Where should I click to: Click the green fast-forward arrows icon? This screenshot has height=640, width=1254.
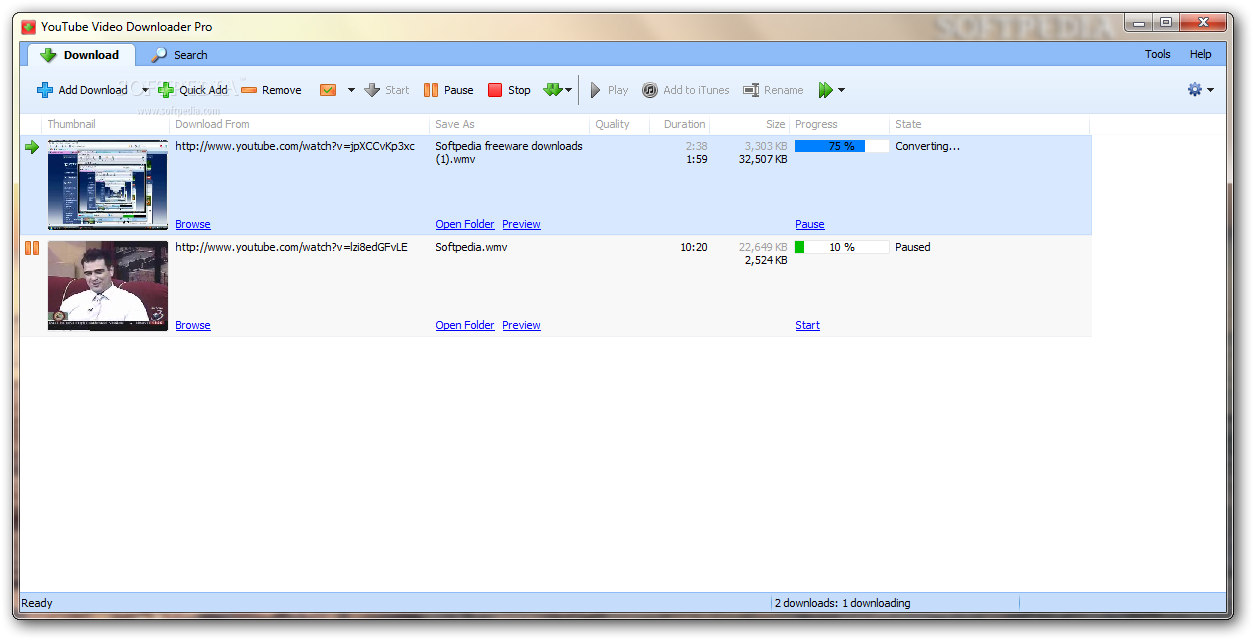click(x=825, y=90)
